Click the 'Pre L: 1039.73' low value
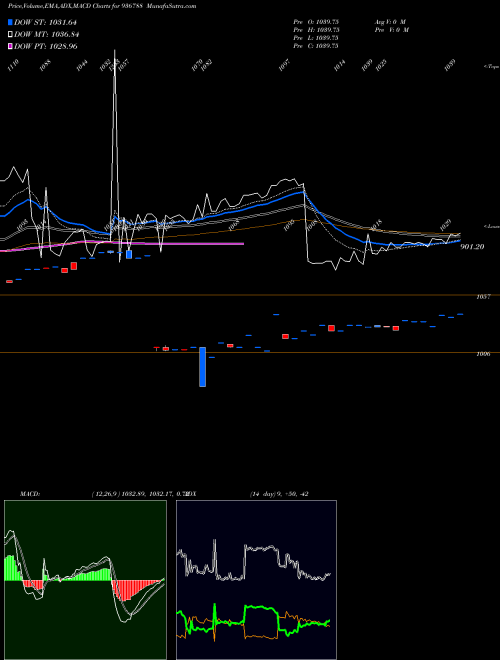This screenshot has width=500, height=660. [316, 38]
